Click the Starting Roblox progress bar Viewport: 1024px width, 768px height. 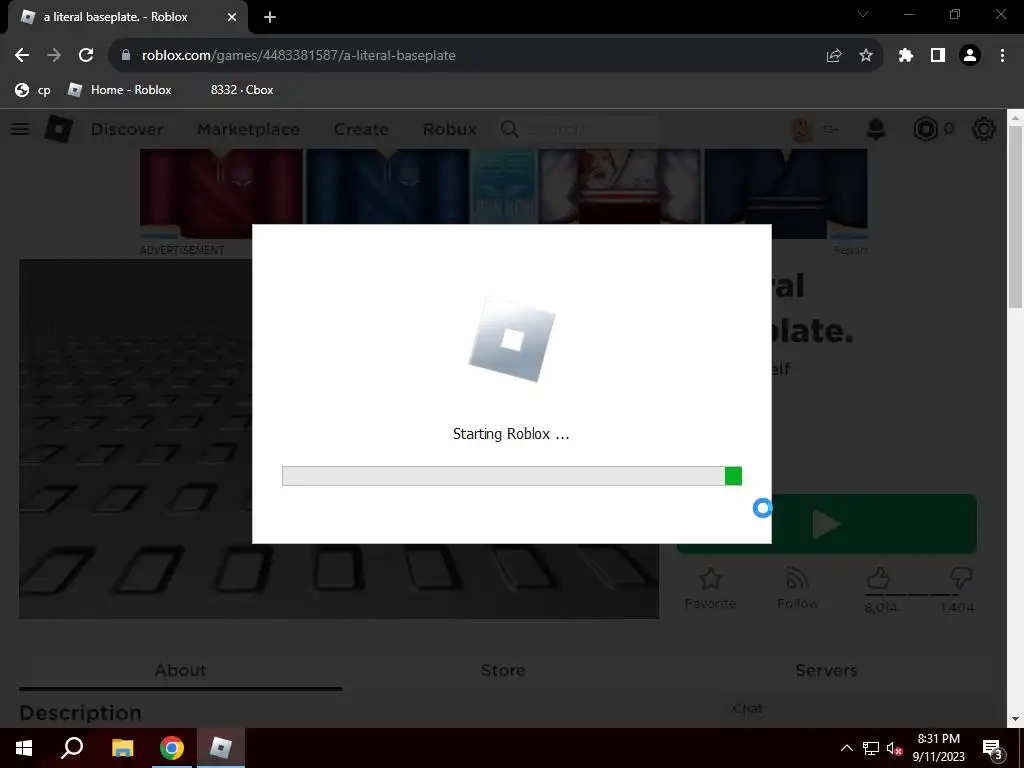coord(512,476)
